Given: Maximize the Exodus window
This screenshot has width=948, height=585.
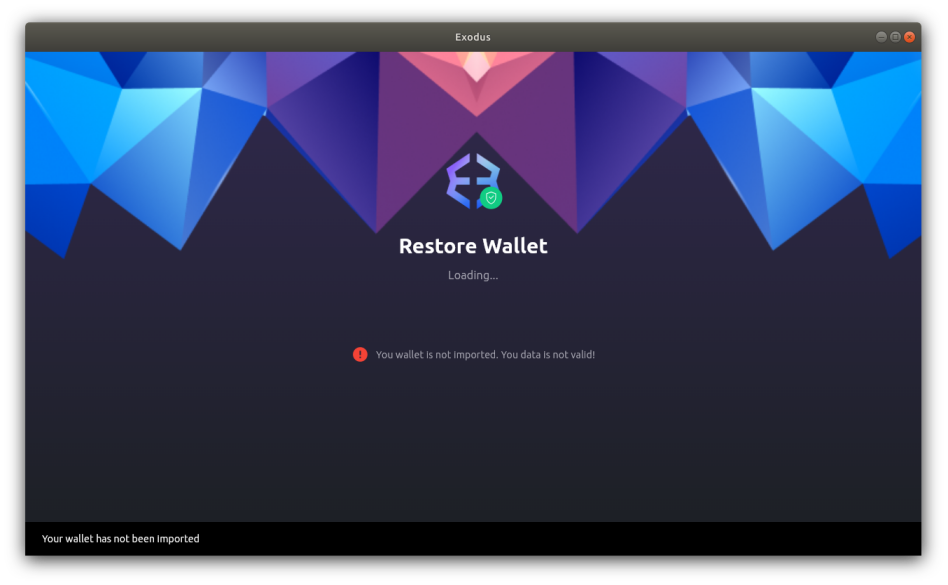Looking at the screenshot, I should pos(895,37).
